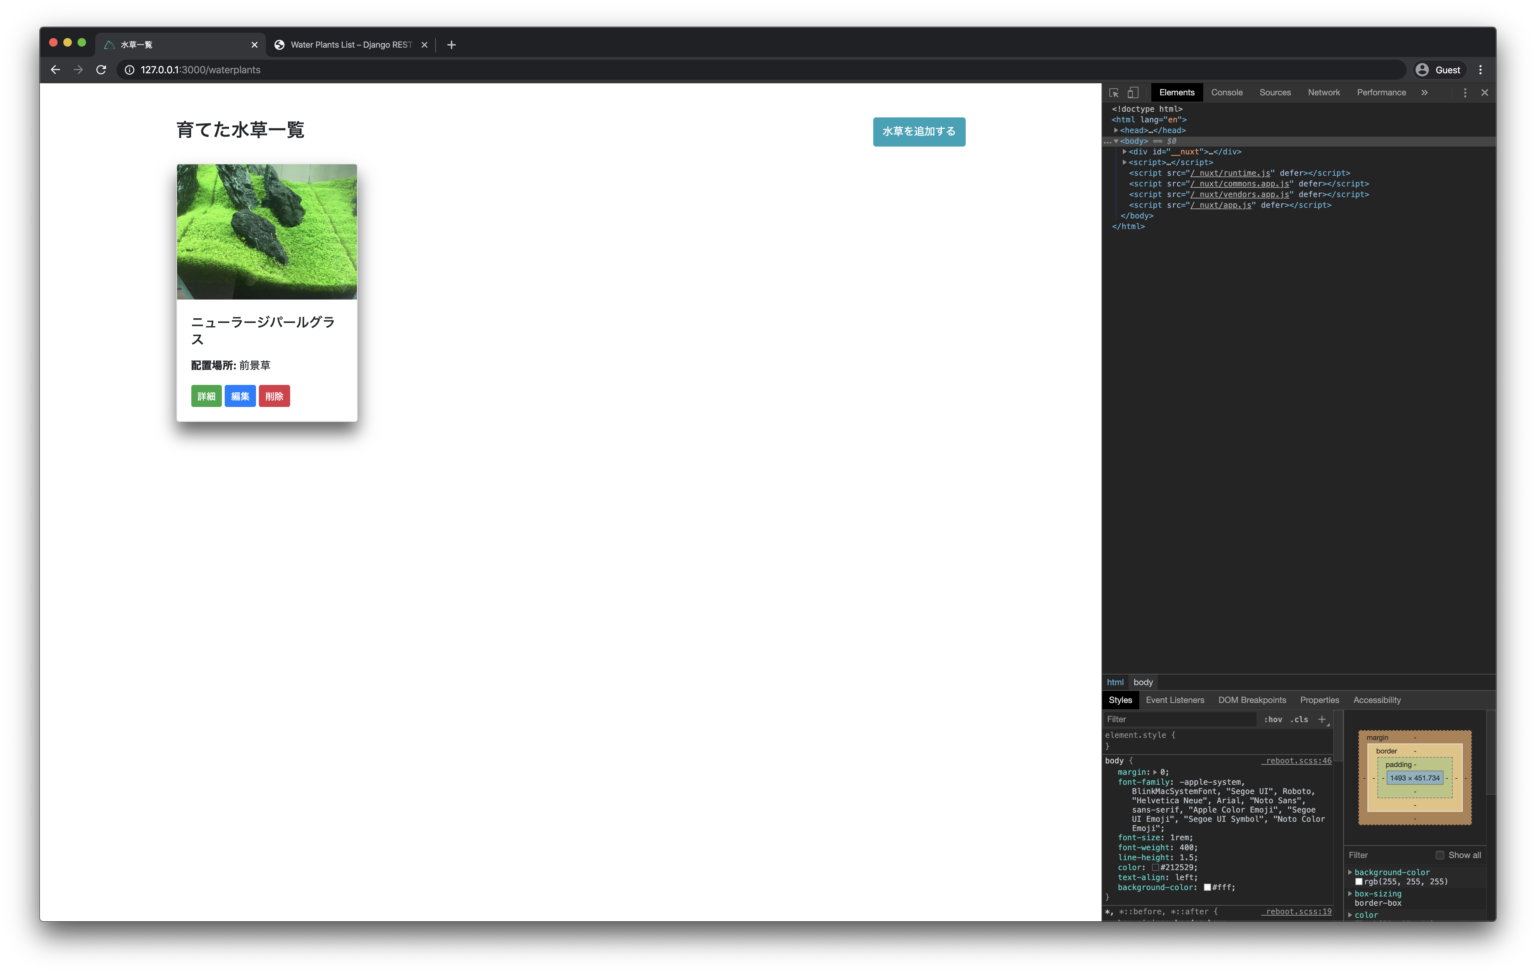The image size is (1536, 974).
Task: Toggle the device toolbar icon
Action: coord(1133,92)
